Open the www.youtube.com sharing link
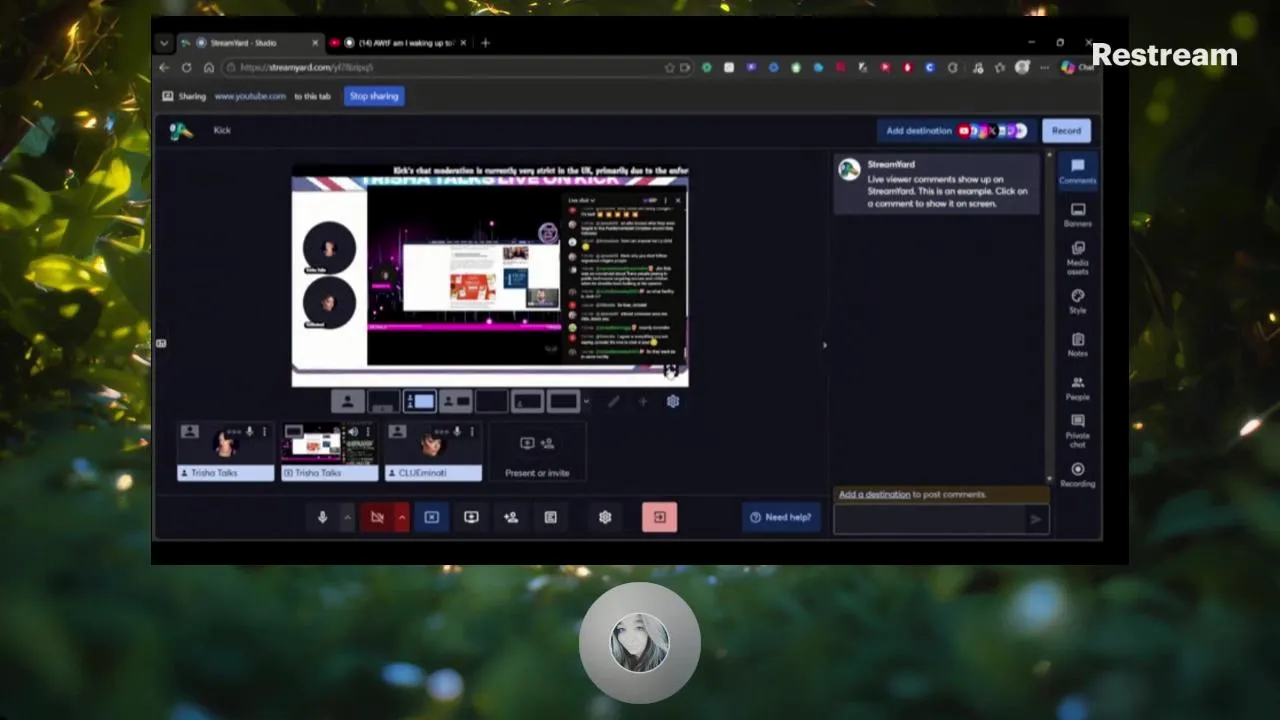This screenshot has height=720, width=1280. pos(250,96)
